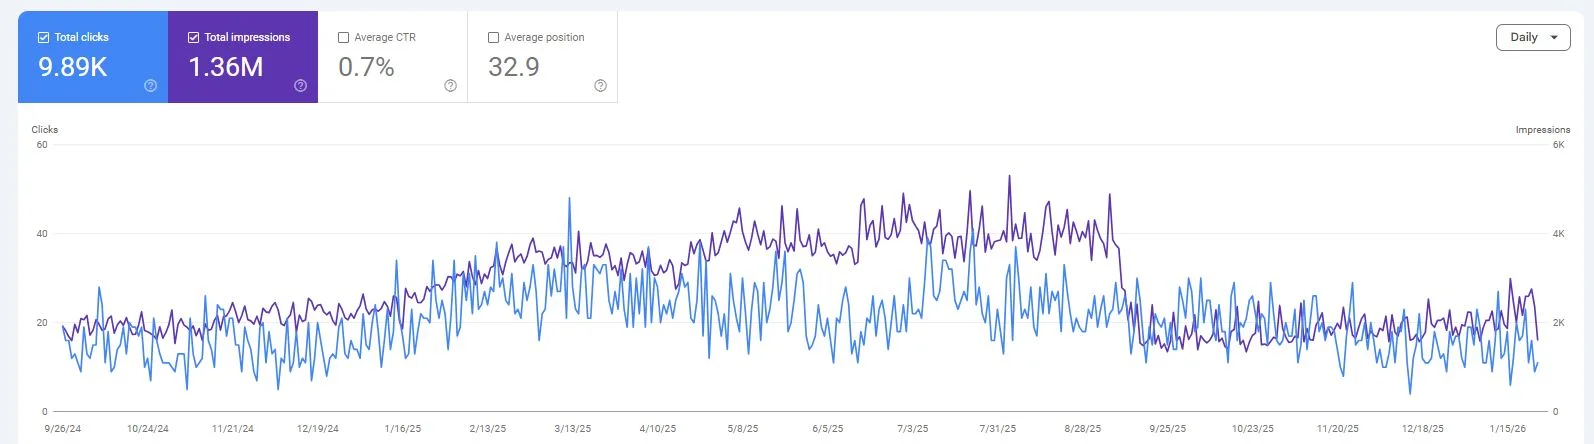
Task: Select the 9.89K total clicks value
Action: click(72, 67)
